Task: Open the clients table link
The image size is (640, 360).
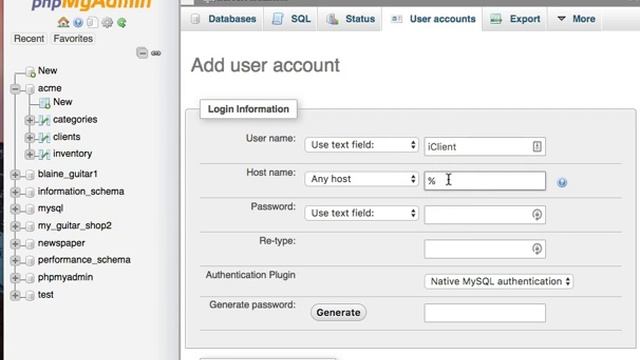Action: (x=67, y=137)
